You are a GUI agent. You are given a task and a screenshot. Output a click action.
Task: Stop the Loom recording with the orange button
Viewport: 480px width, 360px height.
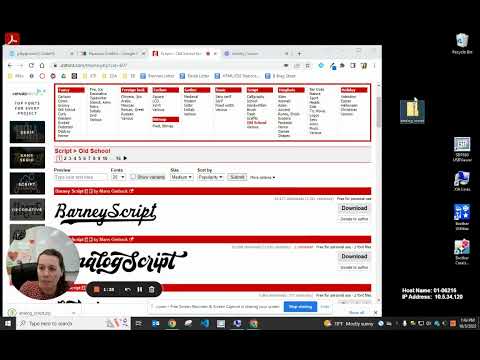(97, 289)
